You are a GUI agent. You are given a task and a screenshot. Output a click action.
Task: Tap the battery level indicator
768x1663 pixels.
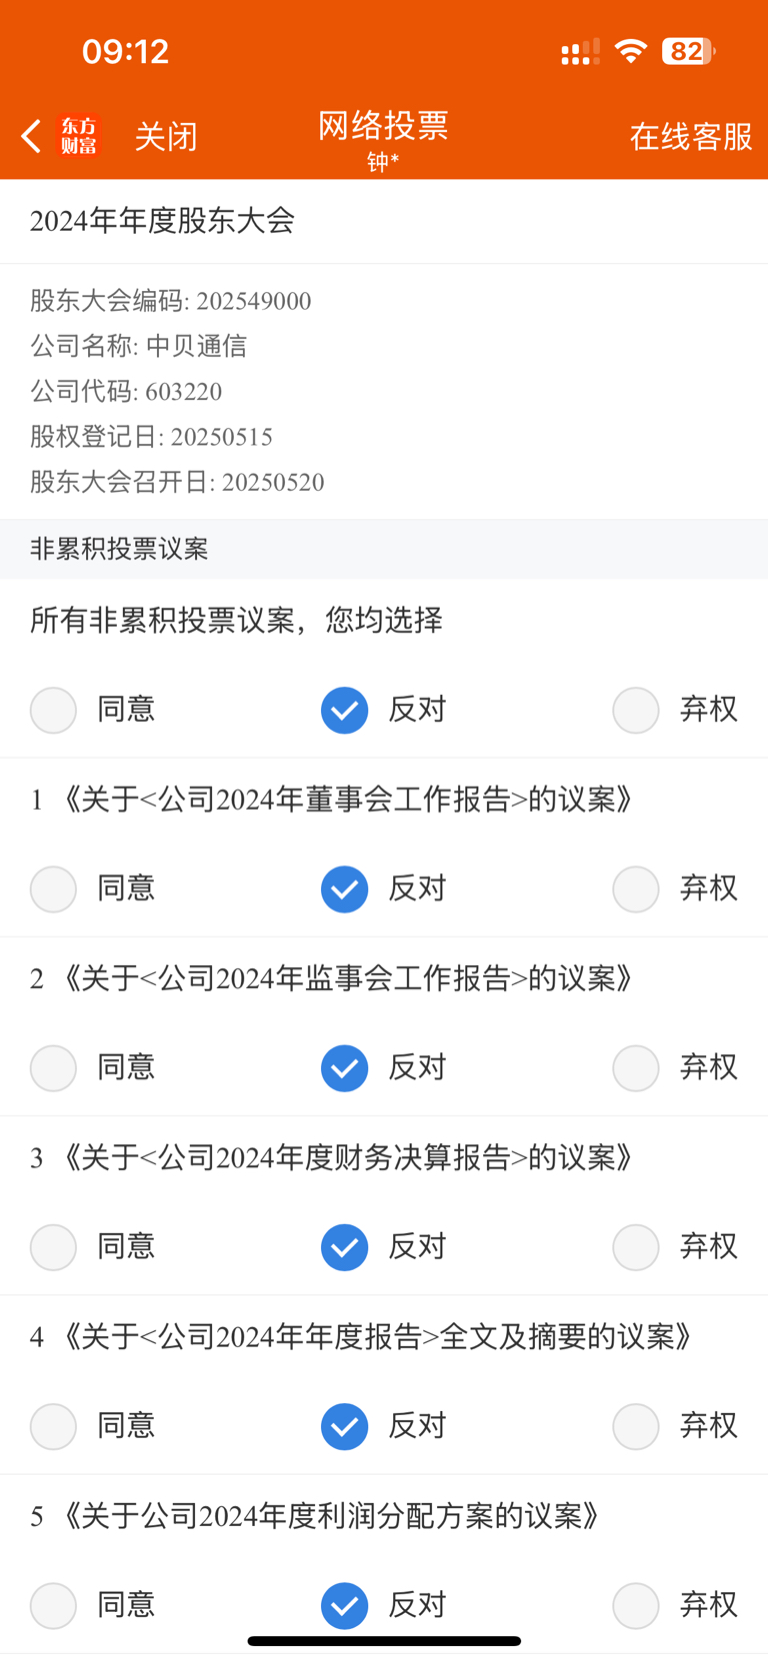pos(687,51)
